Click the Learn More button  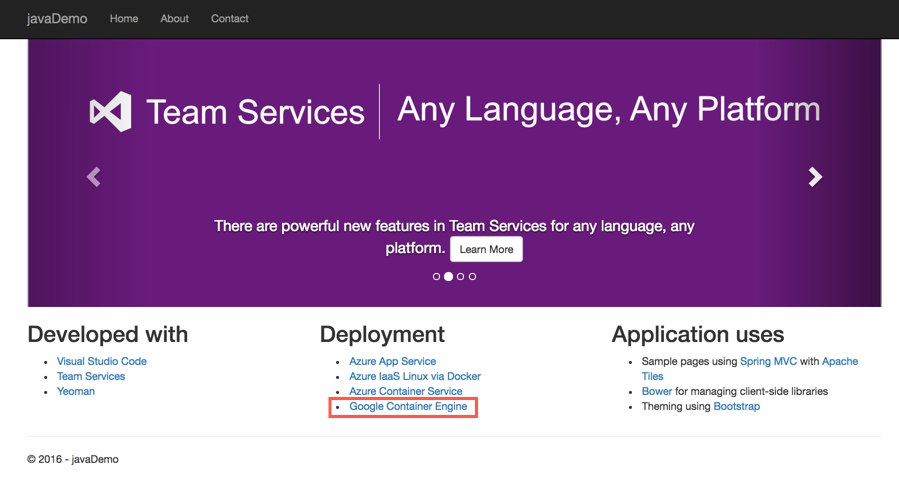coord(486,249)
